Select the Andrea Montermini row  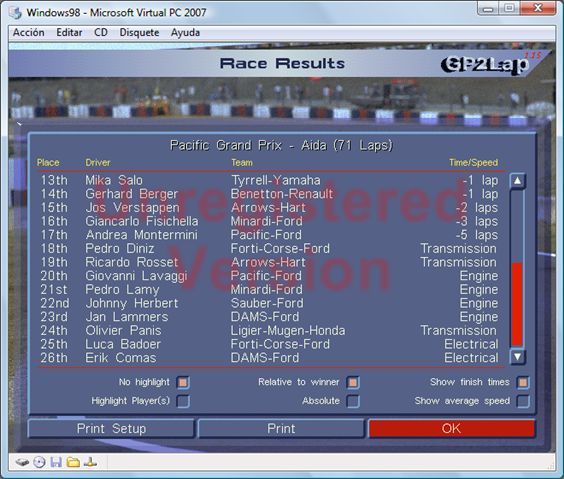point(269,235)
